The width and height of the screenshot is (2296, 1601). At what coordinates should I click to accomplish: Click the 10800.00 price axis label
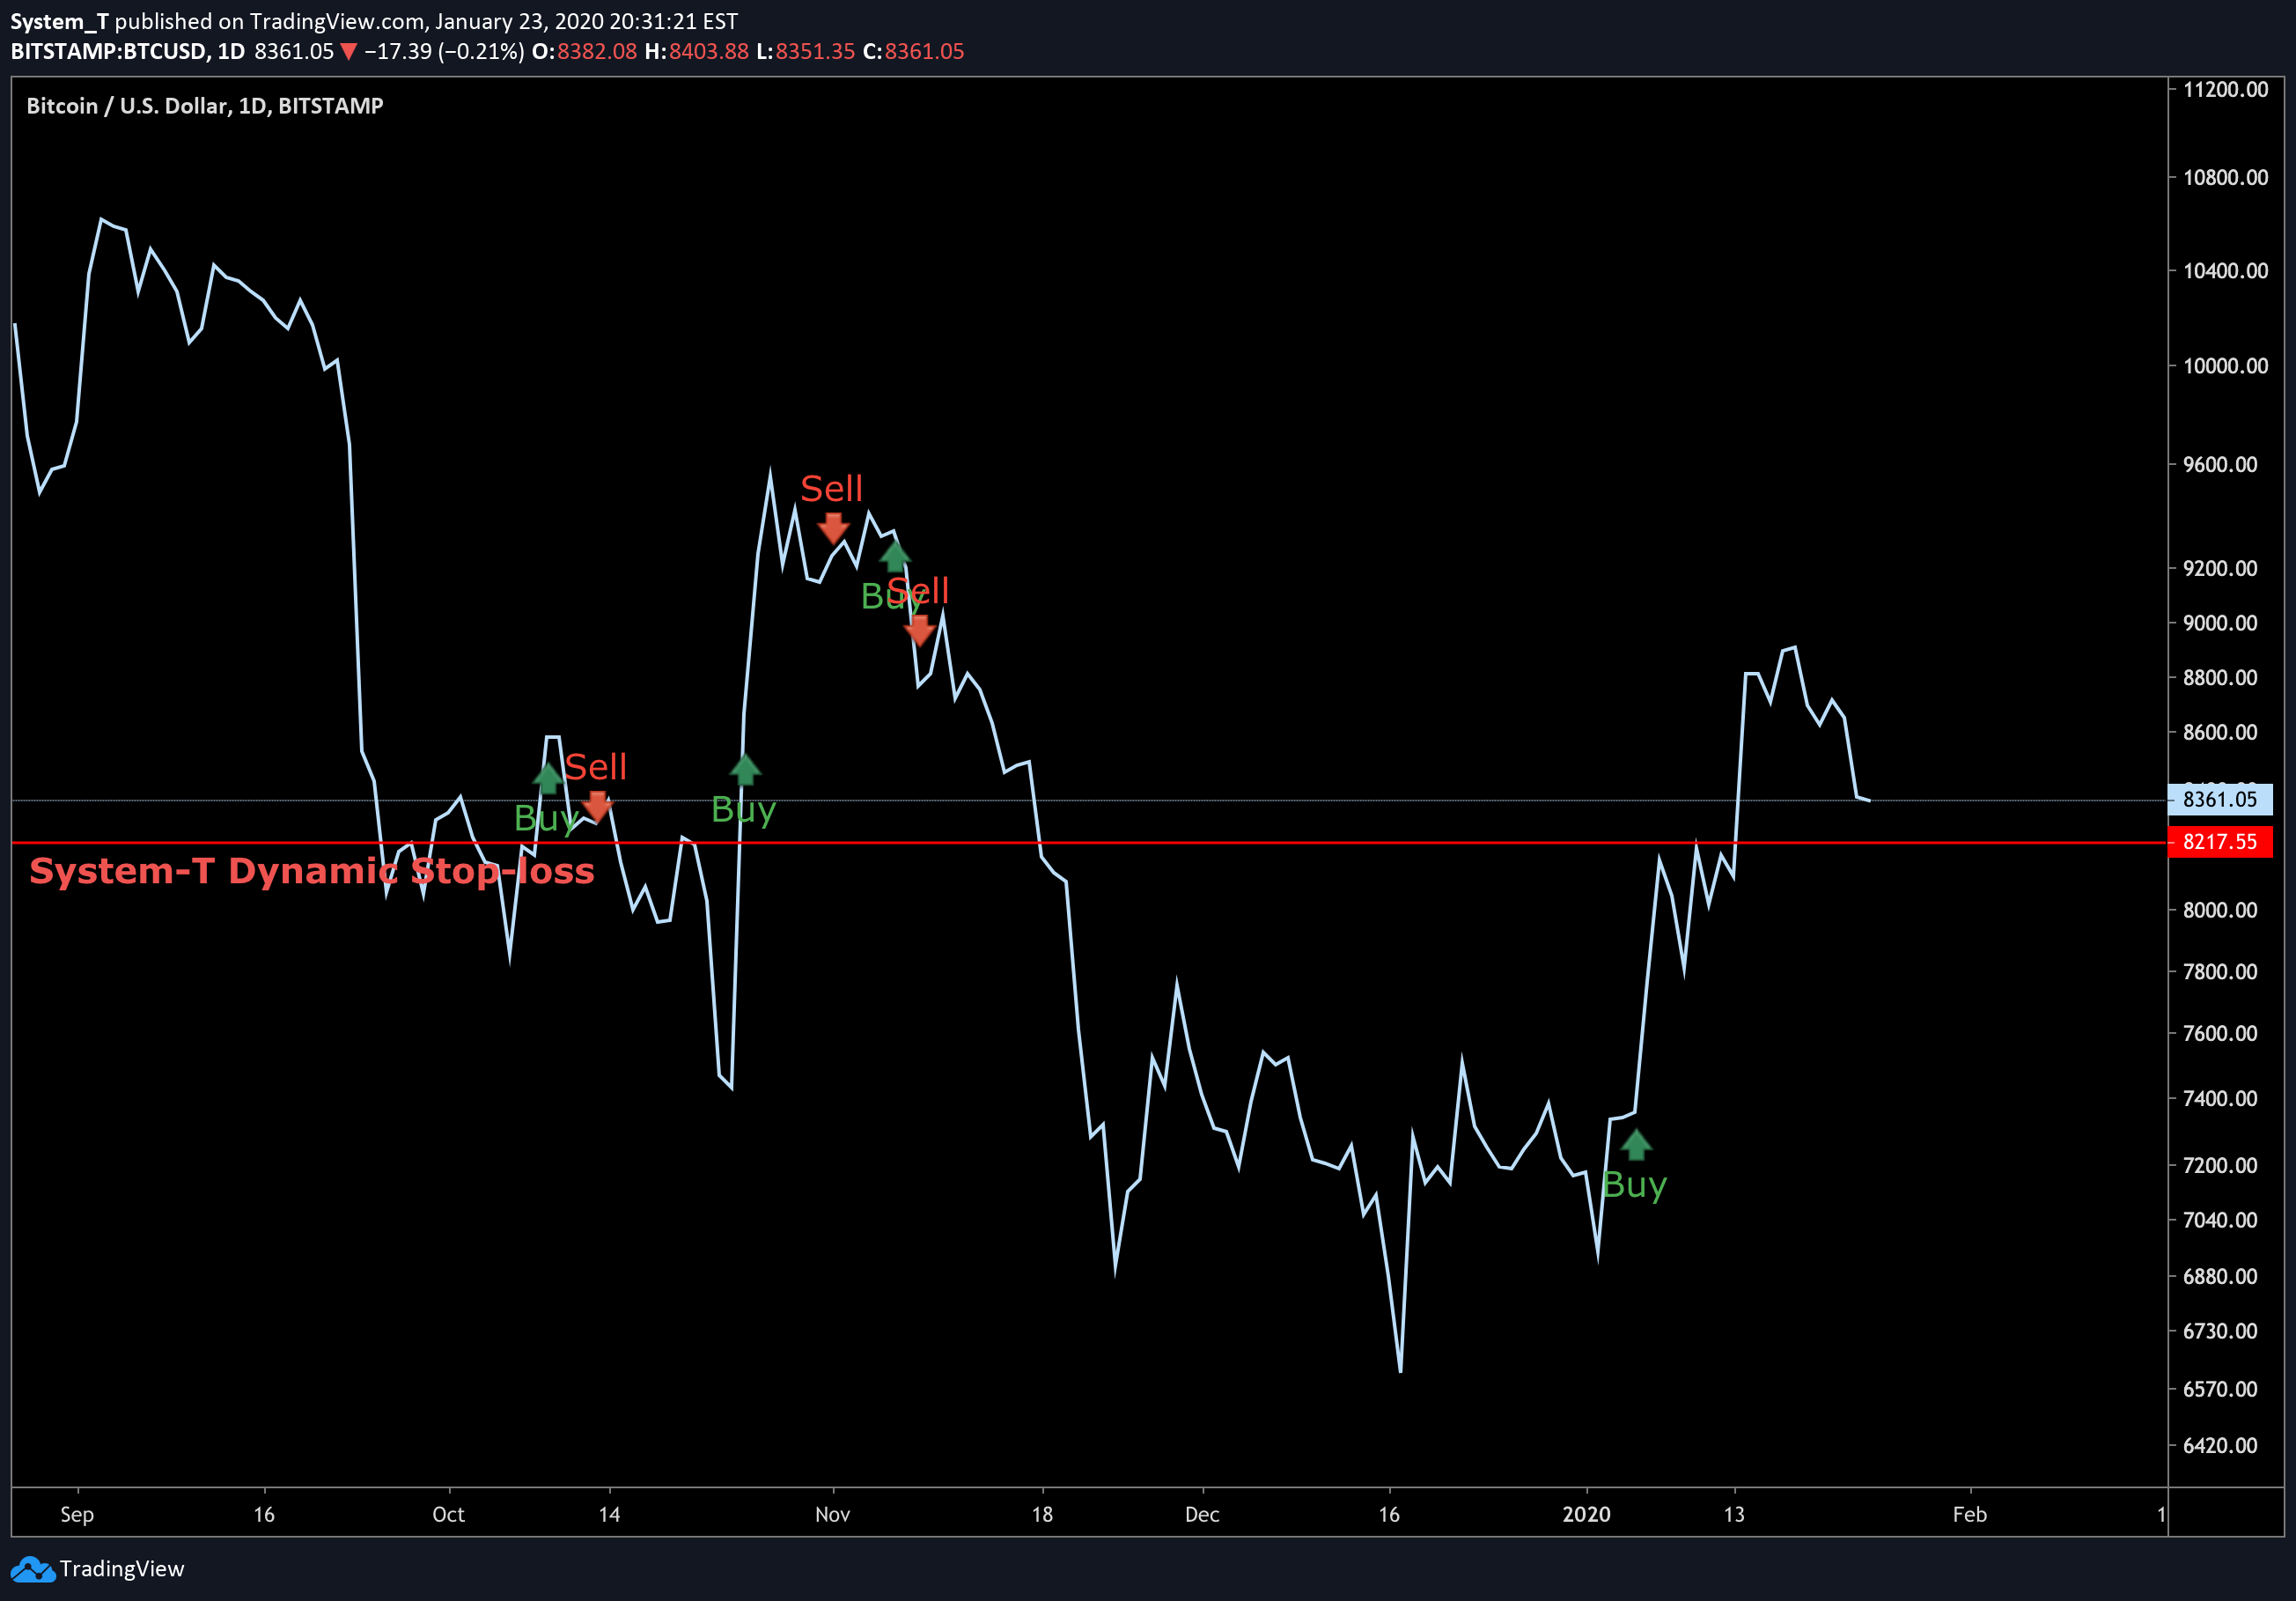(x=2226, y=178)
